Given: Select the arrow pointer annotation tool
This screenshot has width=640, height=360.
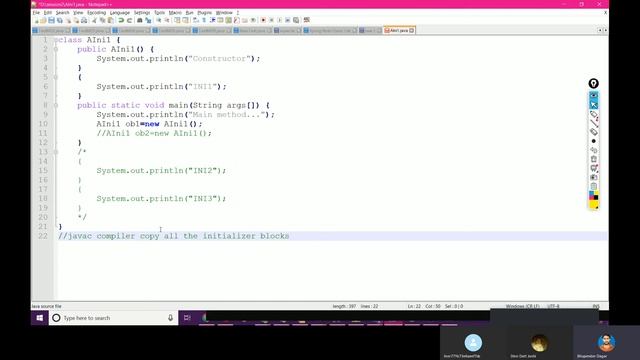Looking at the screenshot, I should point(593,104).
